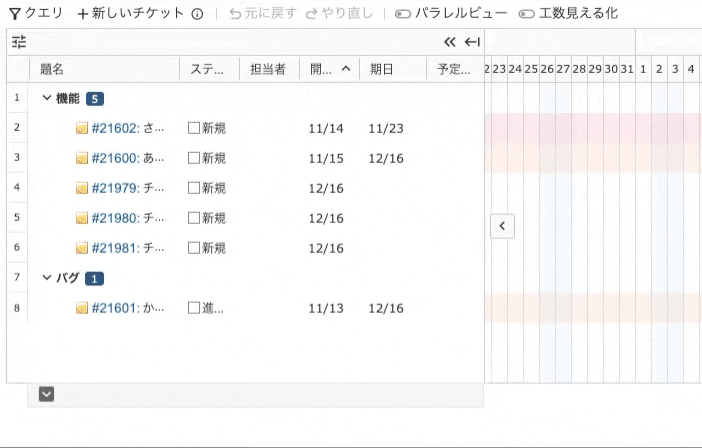Click the collapse-to-left arrow bar icon
The image size is (702, 448).
coord(472,42)
